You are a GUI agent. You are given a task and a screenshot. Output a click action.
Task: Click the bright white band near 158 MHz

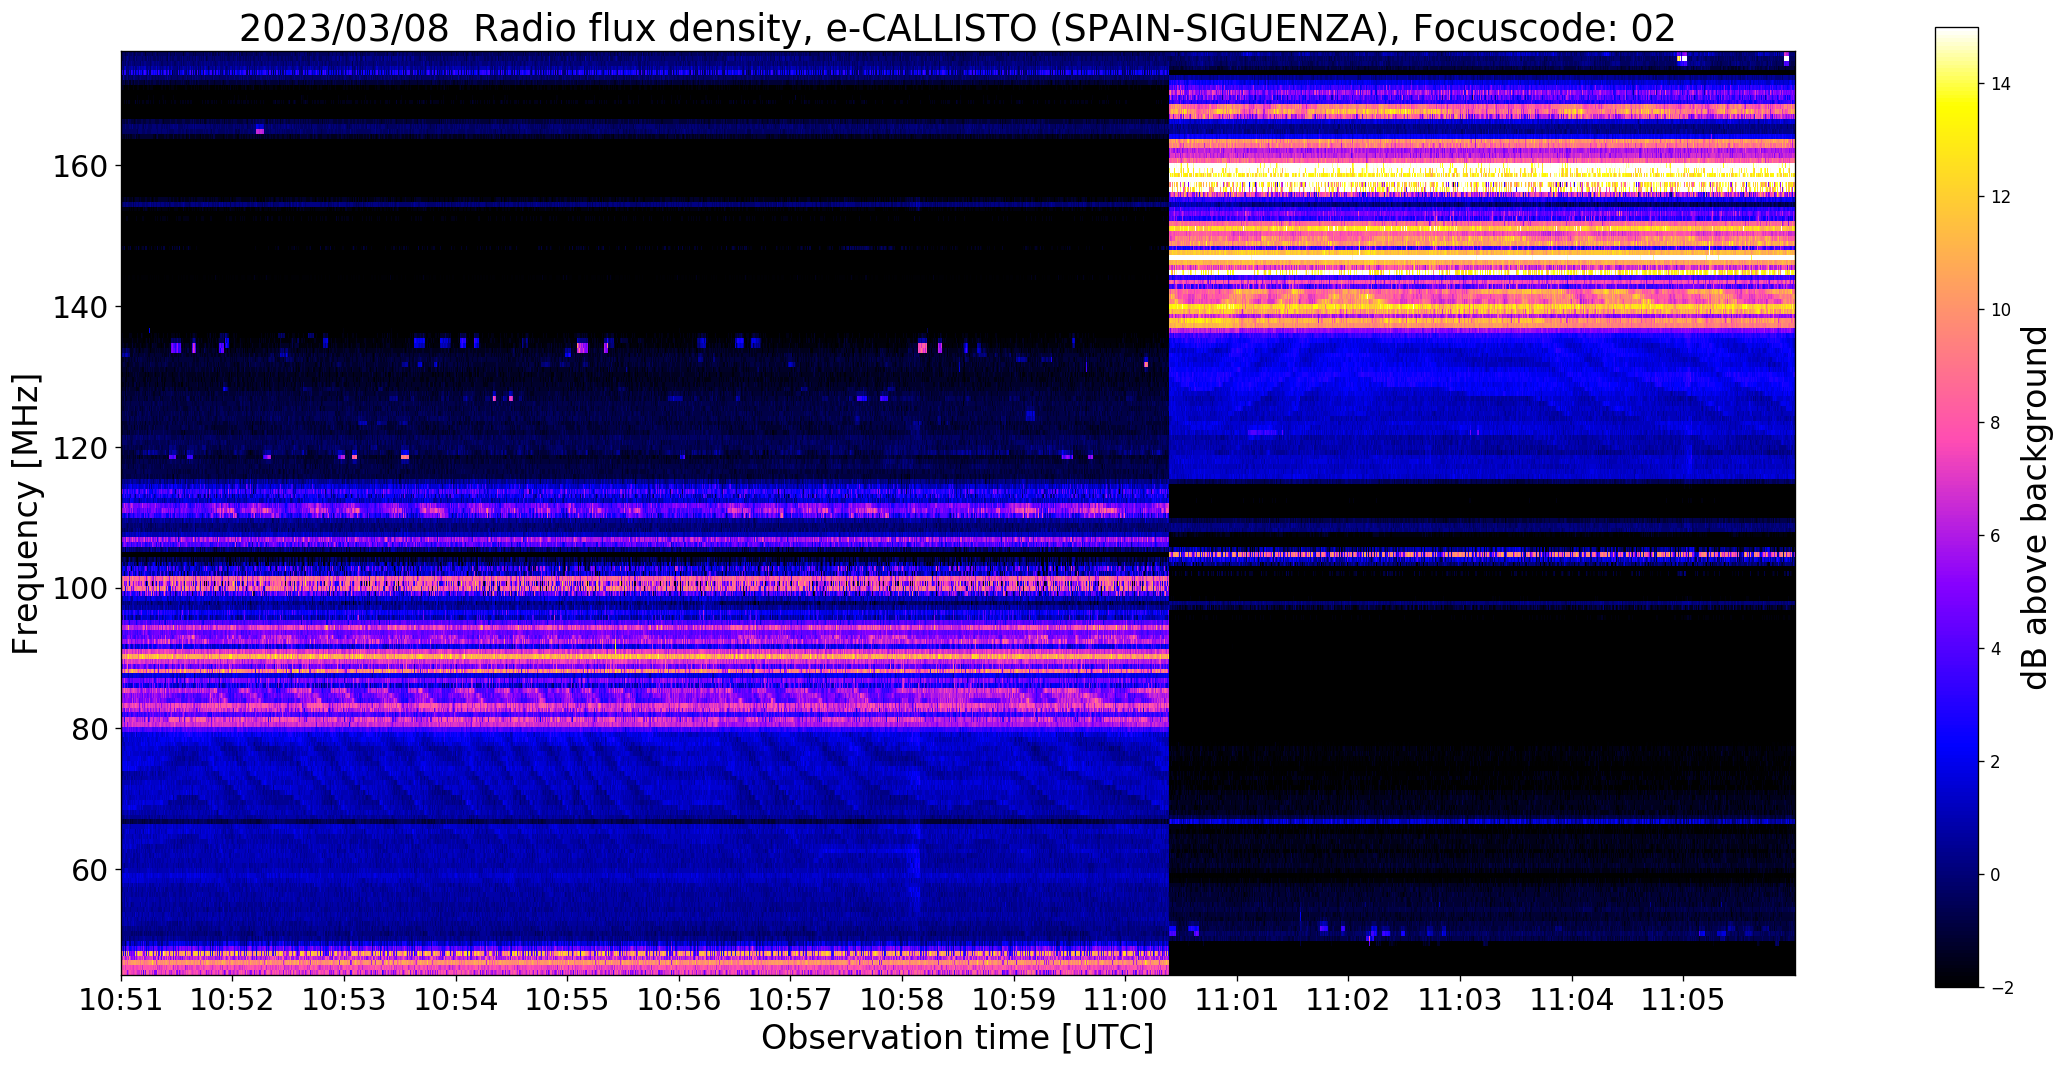point(1482,179)
